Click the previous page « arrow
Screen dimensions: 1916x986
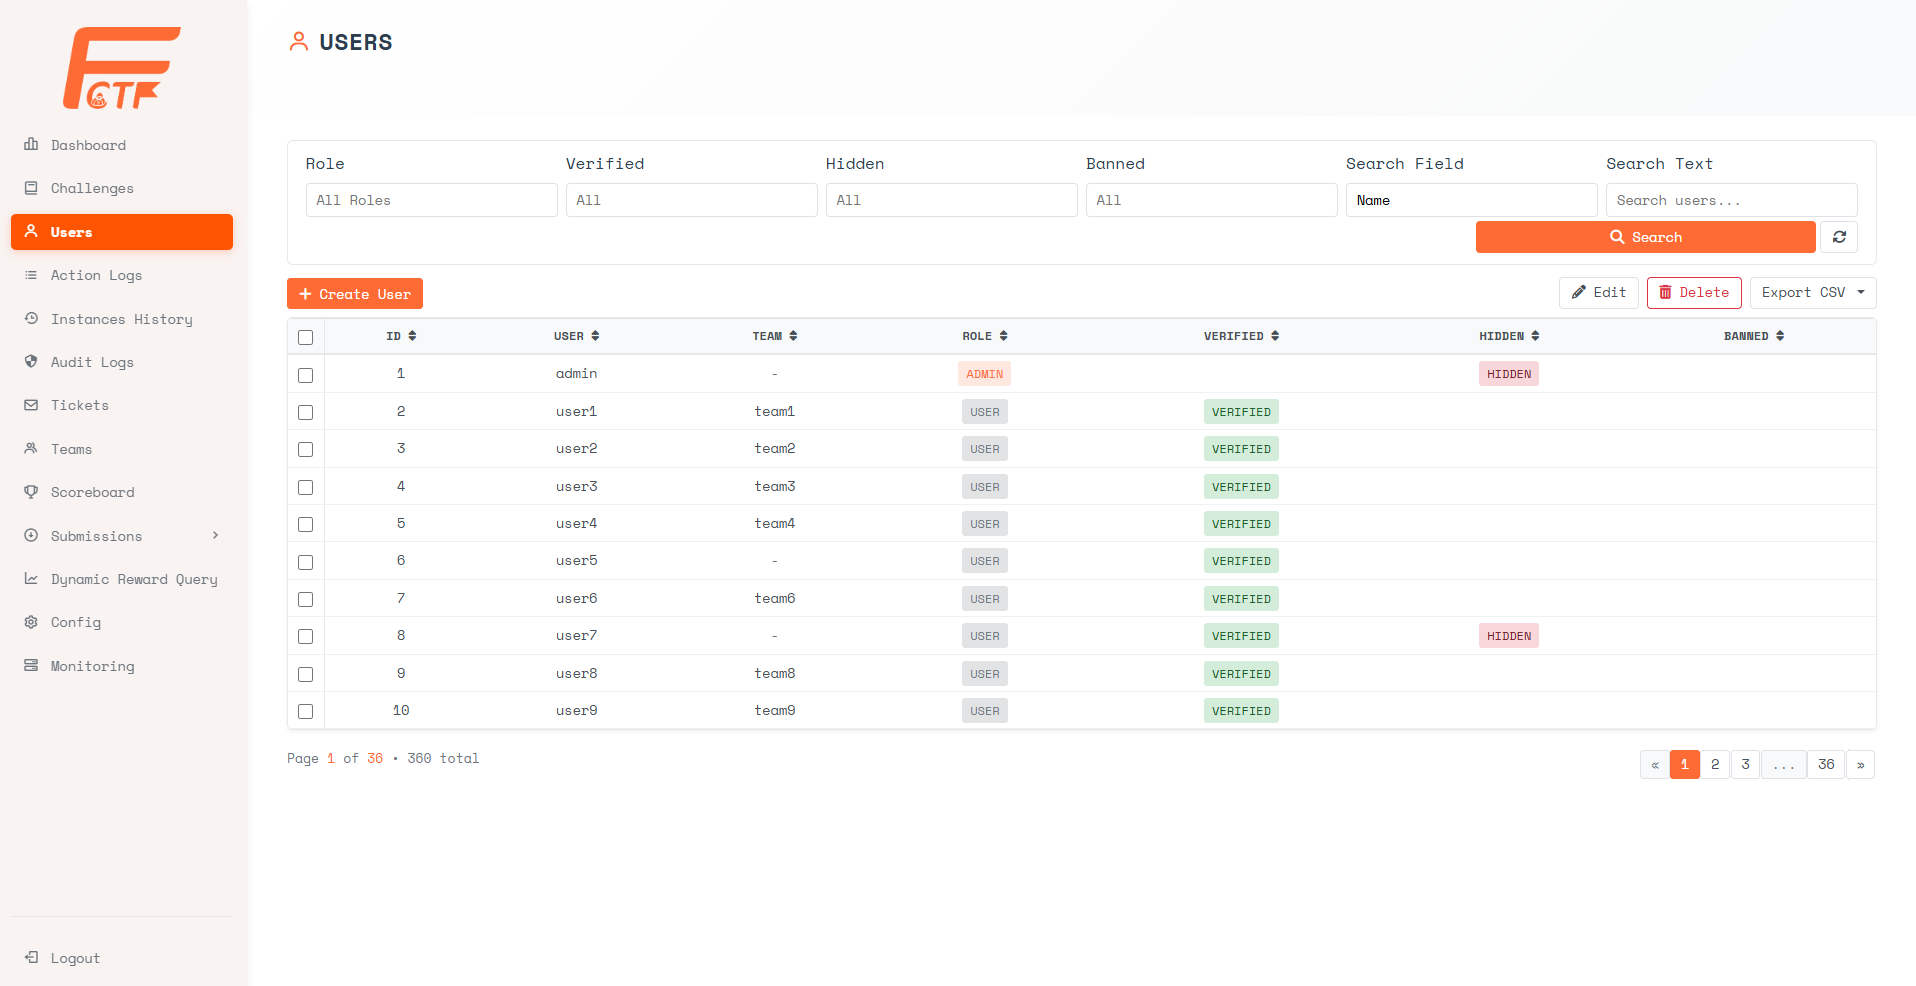pyautogui.click(x=1655, y=765)
